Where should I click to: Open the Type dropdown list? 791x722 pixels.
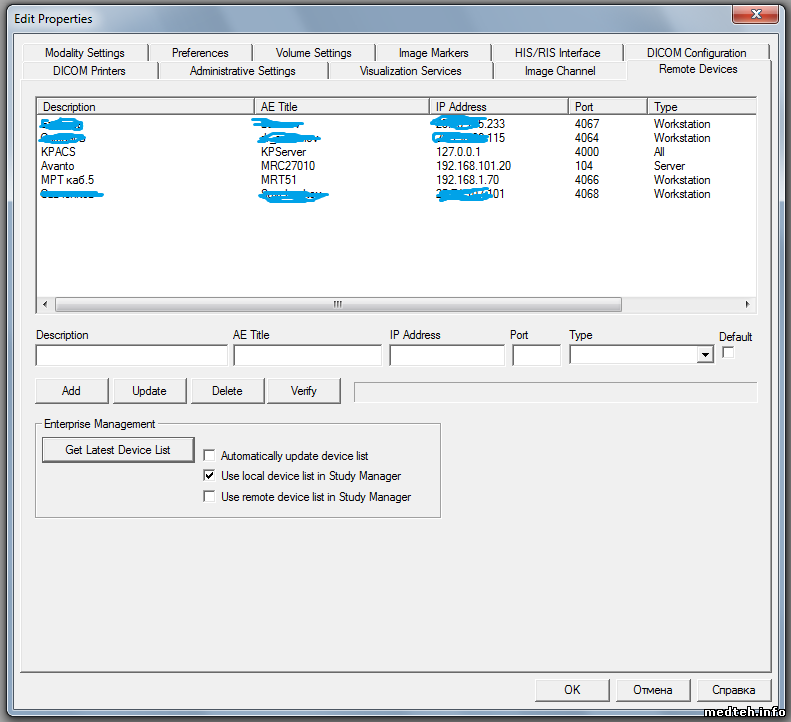point(705,355)
